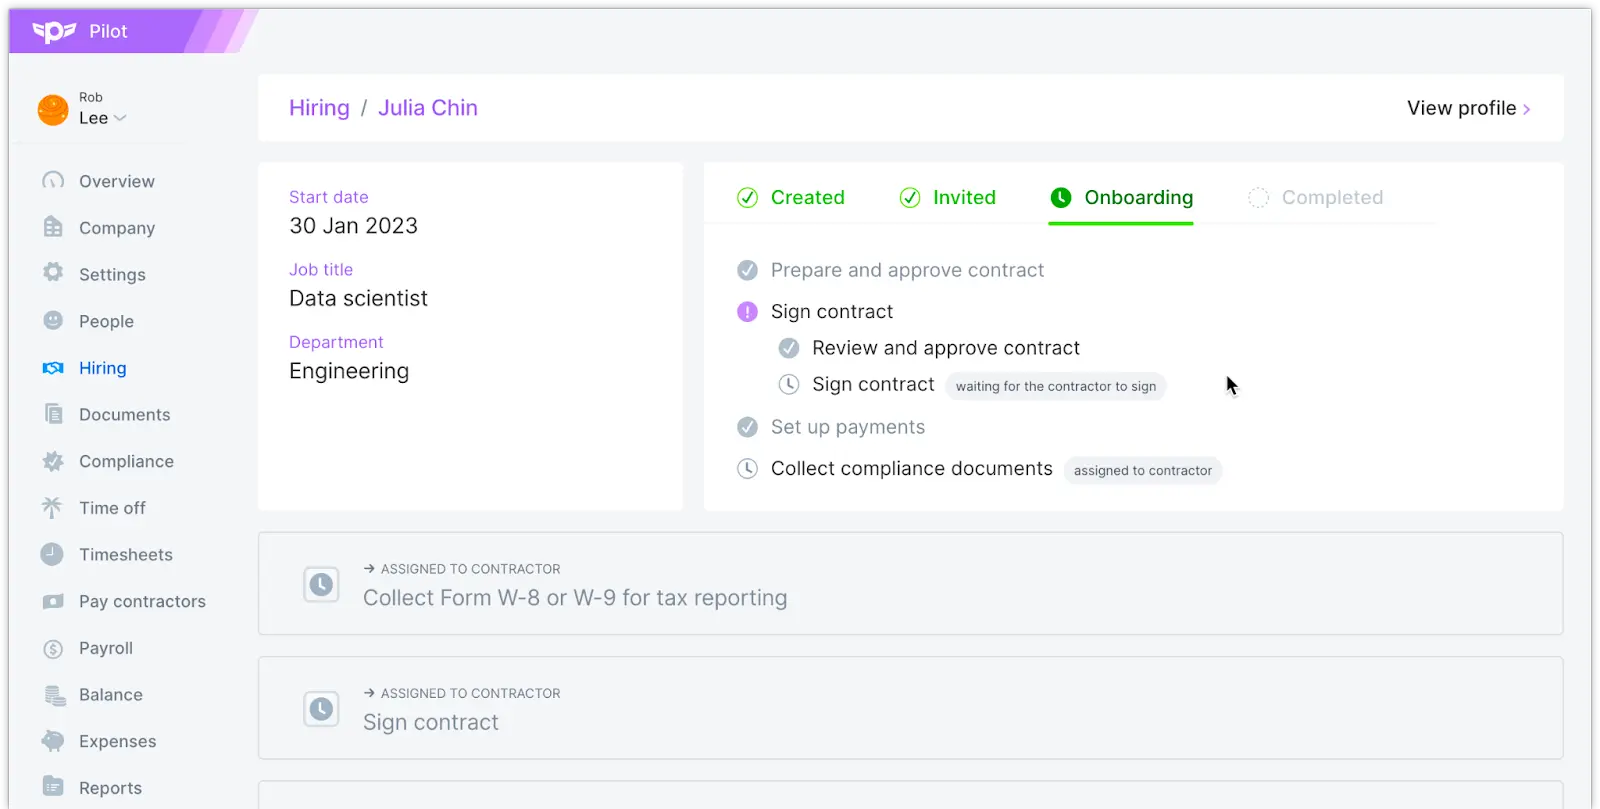Click the Set up payments checkmark
The image size is (1600, 809).
click(x=747, y=427)
